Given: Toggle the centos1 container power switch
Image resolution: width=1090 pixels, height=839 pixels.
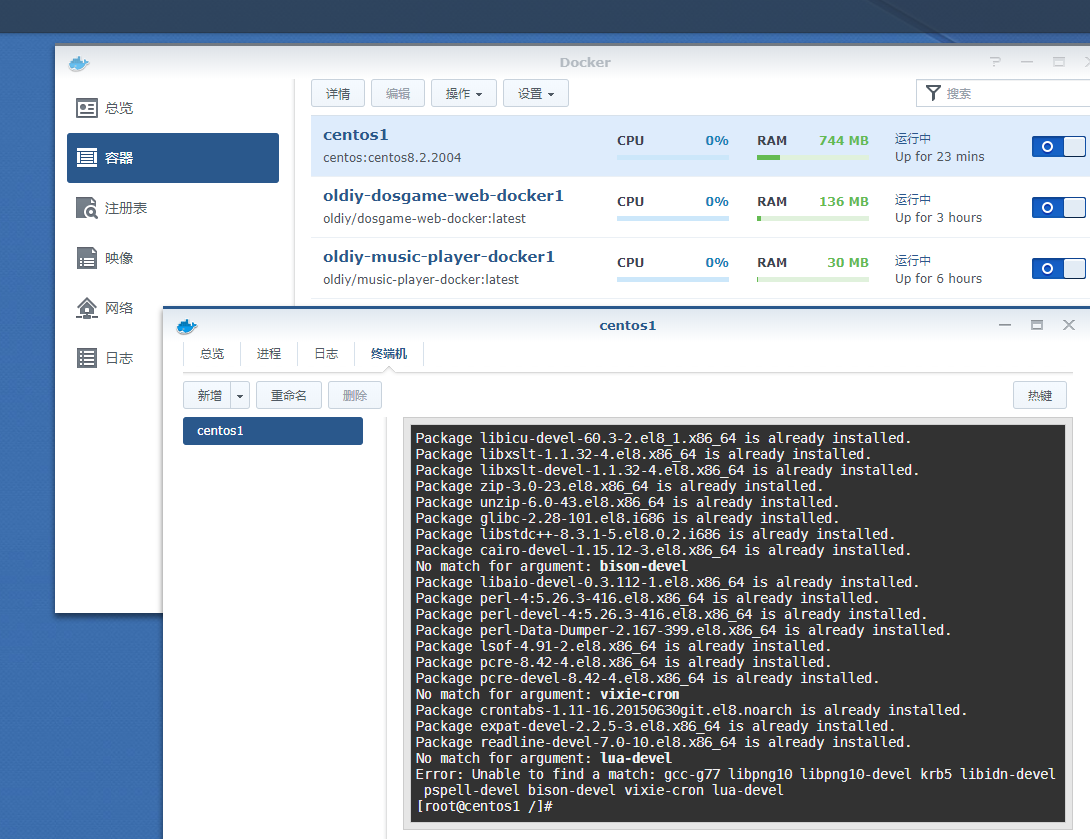Looking at the screenshot, I should 1058,146.
